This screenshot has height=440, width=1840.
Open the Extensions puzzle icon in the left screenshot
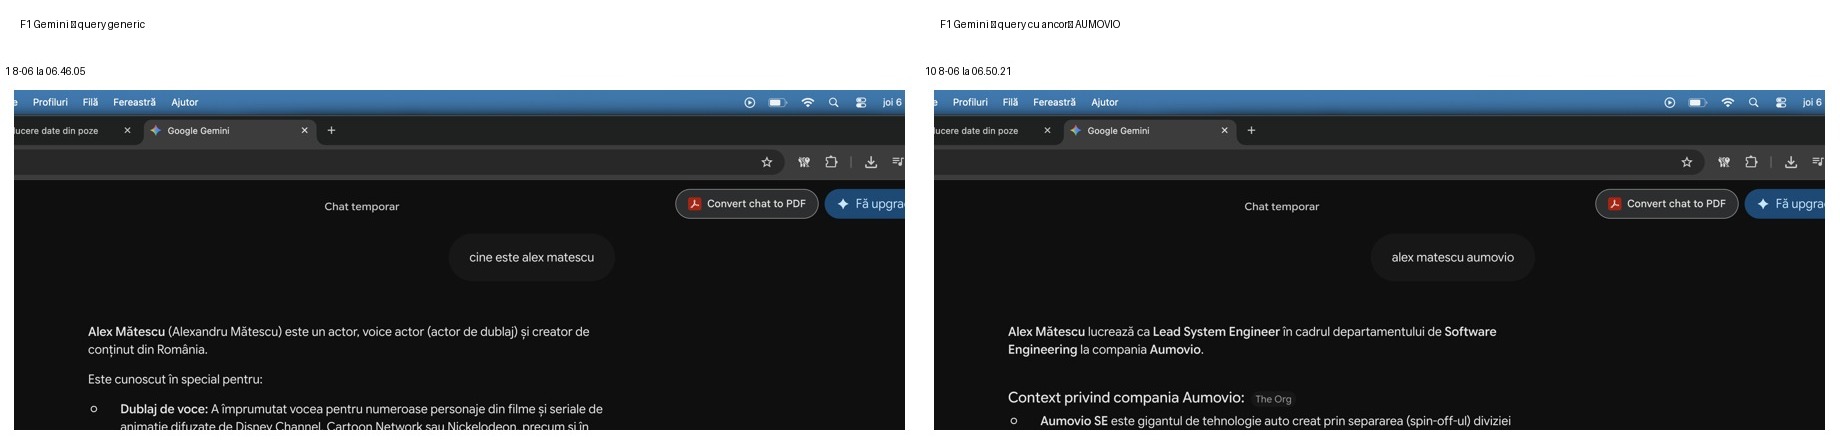click(831, 162)
